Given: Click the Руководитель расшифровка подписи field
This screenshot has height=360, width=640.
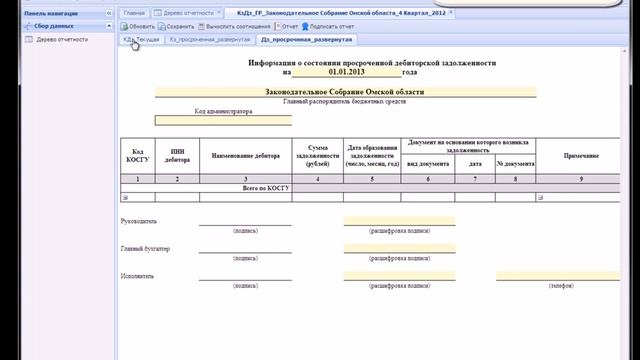Looking at the screenshot, I should [x=400, y=221].
